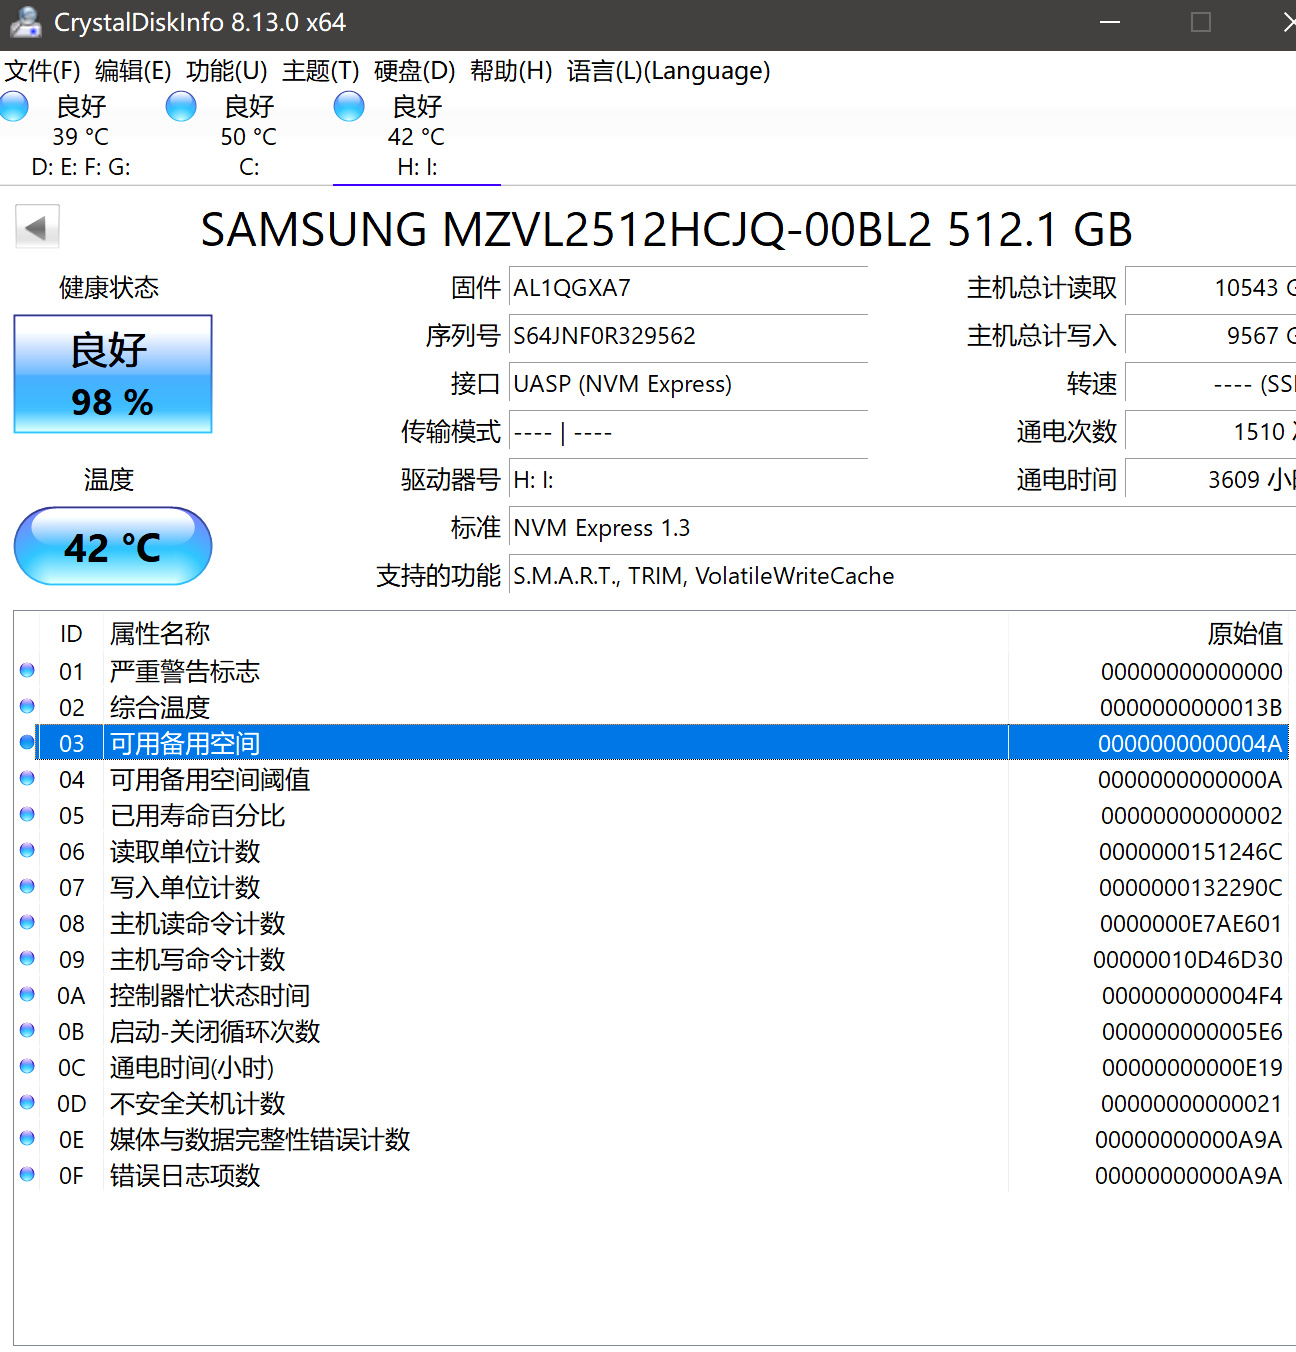Click the 42 °C temperature button
1296x1352 pixels.
coord(113,546)
